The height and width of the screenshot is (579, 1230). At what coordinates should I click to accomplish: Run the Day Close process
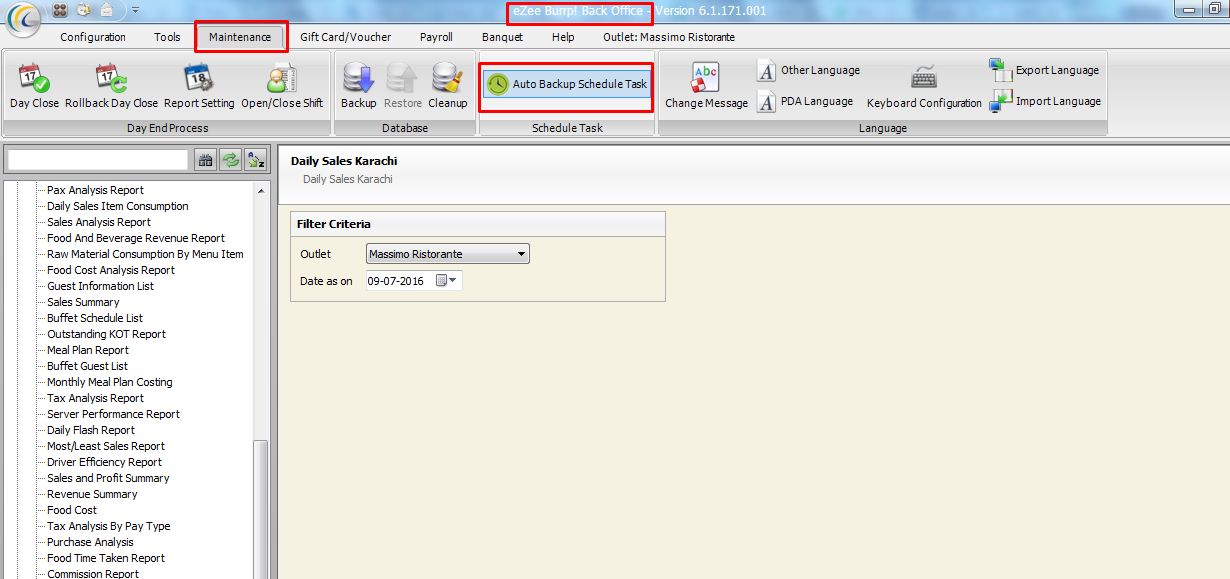(34, 86)
